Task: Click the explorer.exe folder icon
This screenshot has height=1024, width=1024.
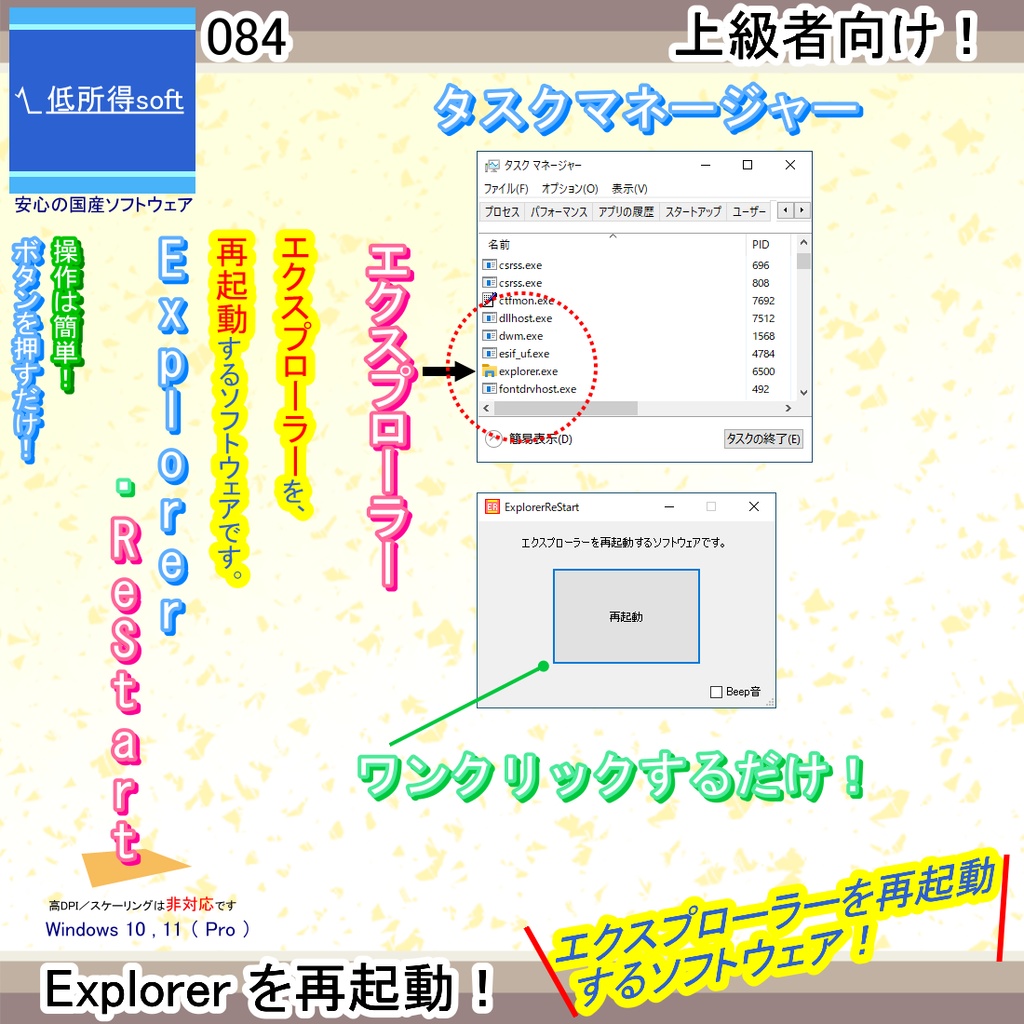Action: [x=489, y=371]
